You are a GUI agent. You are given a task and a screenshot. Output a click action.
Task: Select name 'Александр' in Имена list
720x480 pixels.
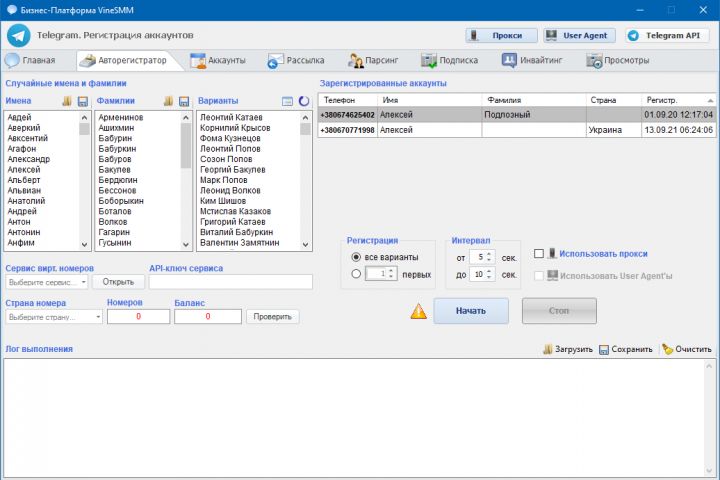(x=28, y=159)
